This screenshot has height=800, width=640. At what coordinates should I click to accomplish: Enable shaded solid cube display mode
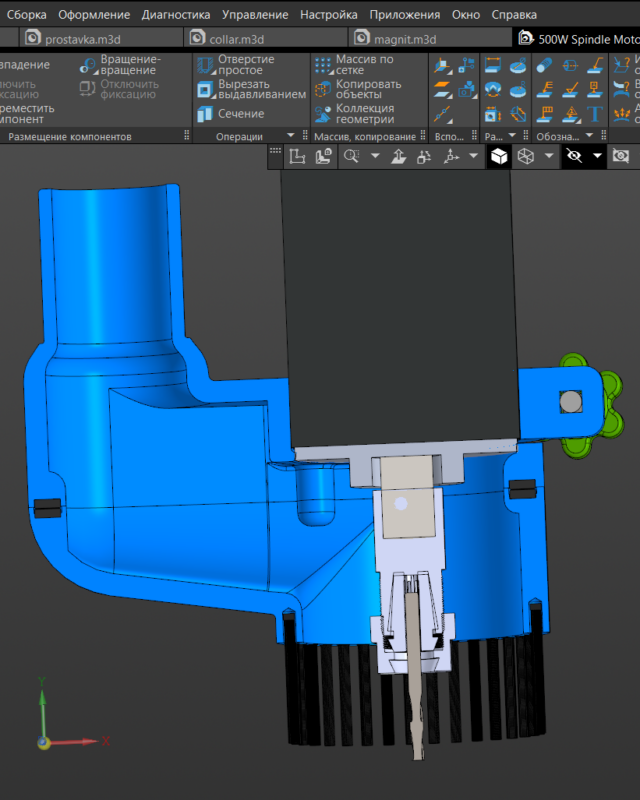pyautogui.click(x=498, y=156)
